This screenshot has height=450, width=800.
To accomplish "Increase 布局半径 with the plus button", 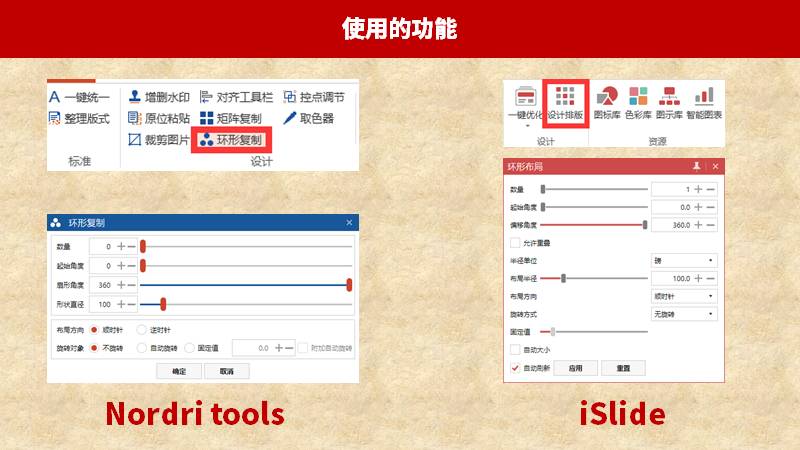I will coord(698,279).
